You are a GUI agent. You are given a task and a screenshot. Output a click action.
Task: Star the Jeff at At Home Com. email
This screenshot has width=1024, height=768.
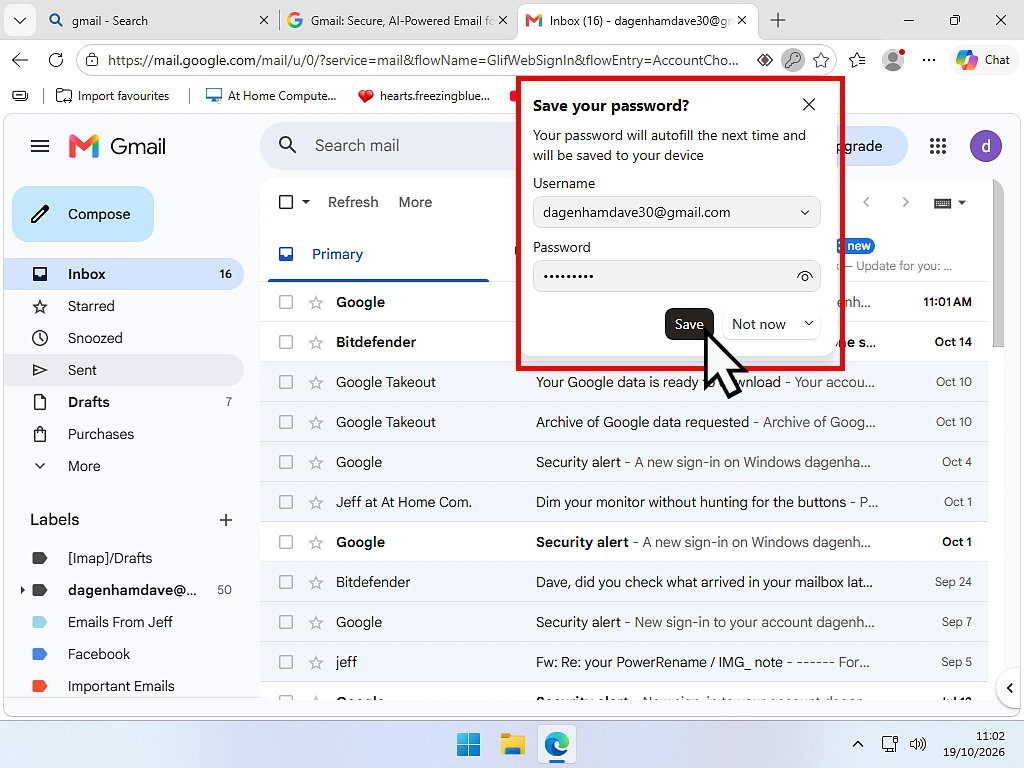pyautogui.click(x=316, y=502)
